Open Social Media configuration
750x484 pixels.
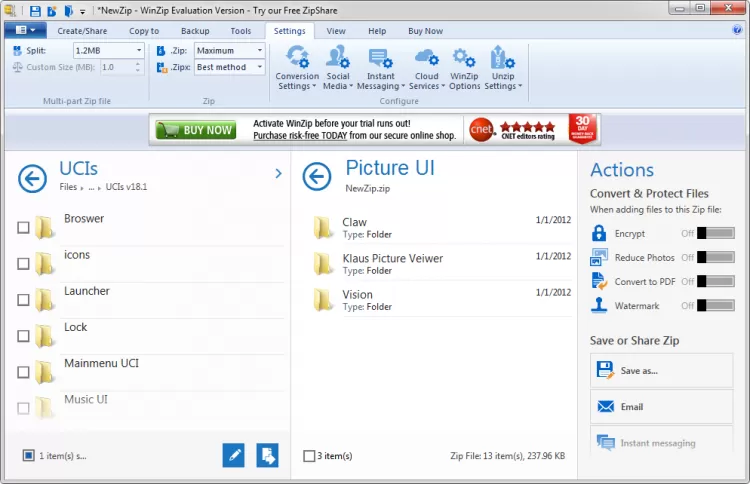[x=338, y=67]
